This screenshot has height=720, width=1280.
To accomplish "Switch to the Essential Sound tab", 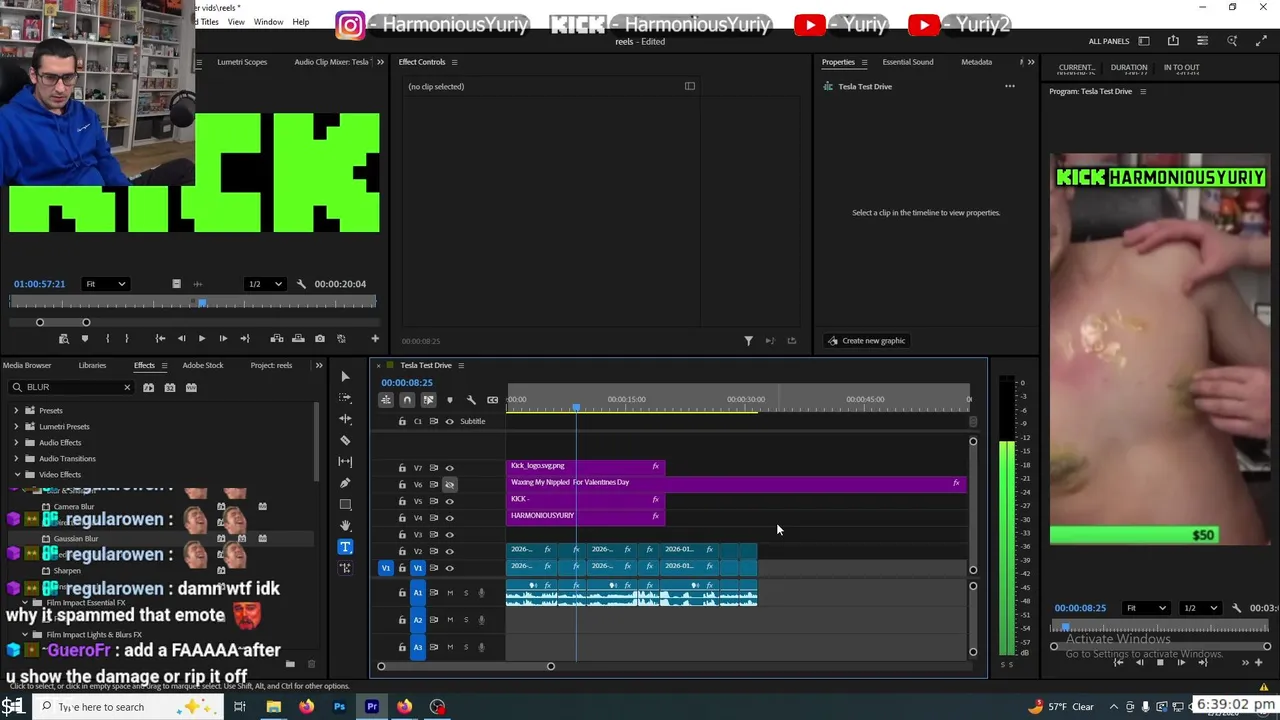I will [x=908, y=62].
